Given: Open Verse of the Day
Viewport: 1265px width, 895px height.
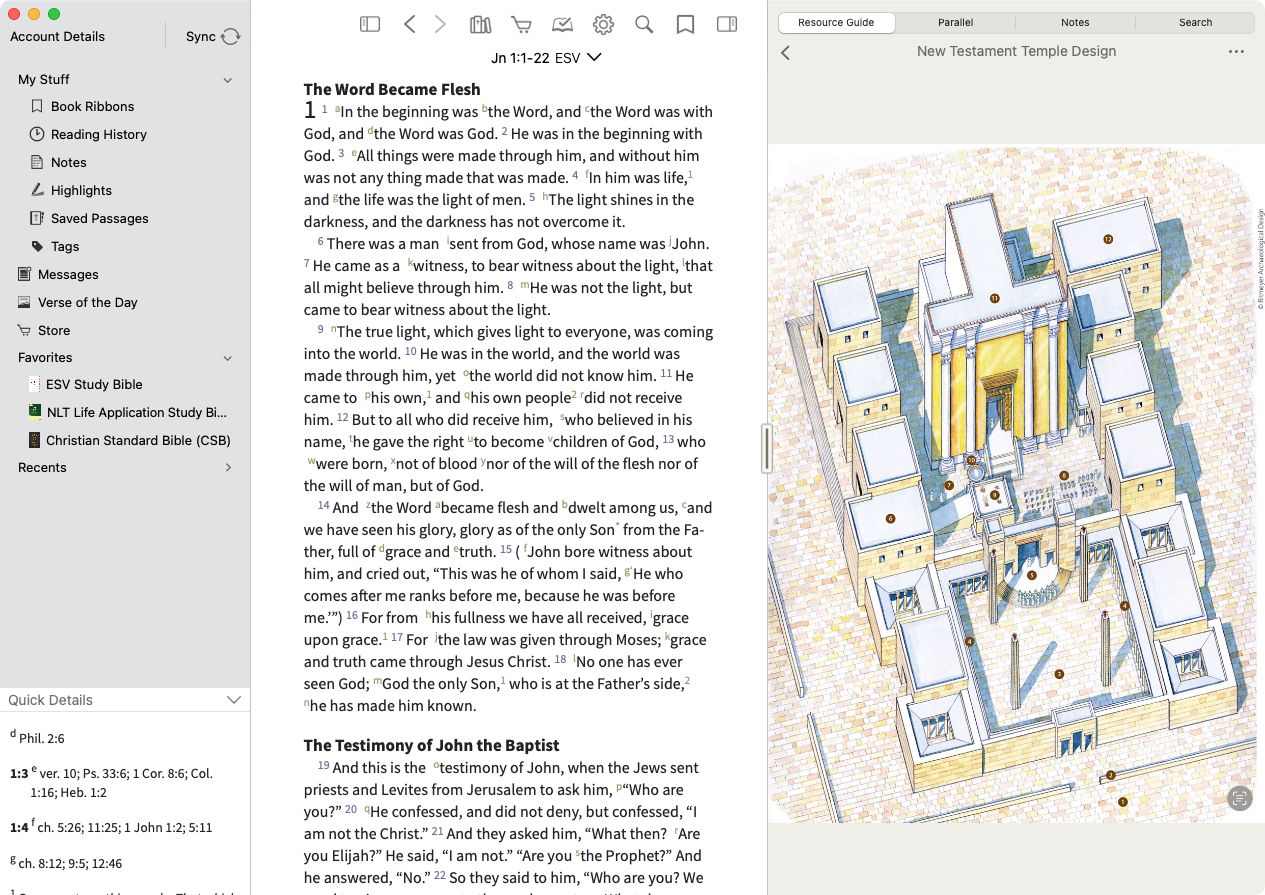Looking at the screenshot, I should [88, 302].
